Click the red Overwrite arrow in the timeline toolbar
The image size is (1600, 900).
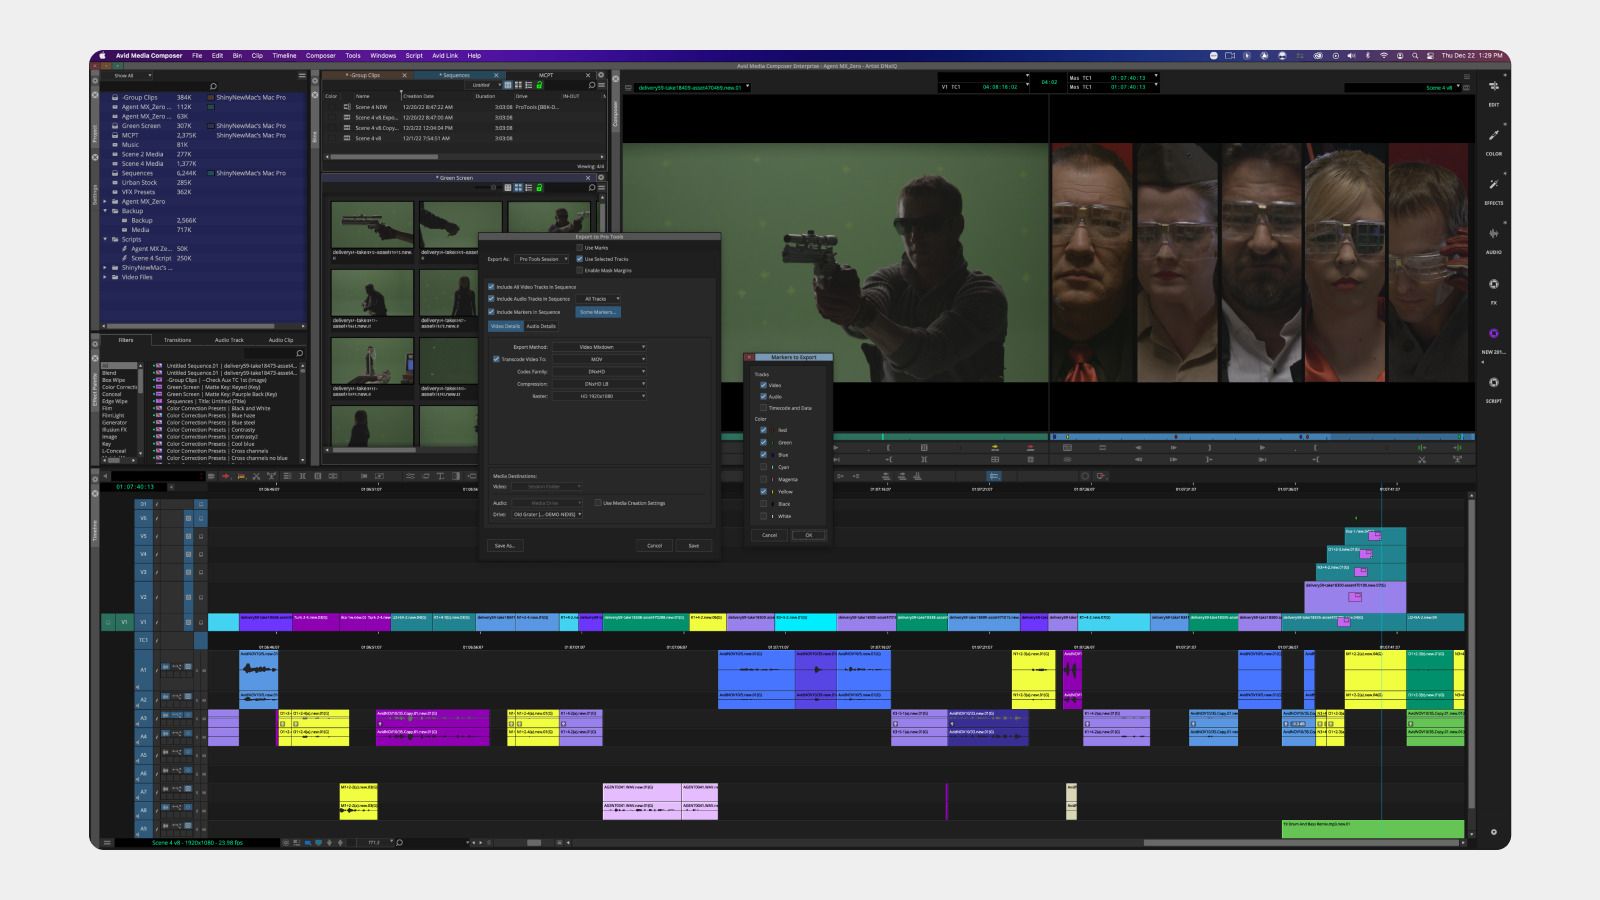(225, 476)
